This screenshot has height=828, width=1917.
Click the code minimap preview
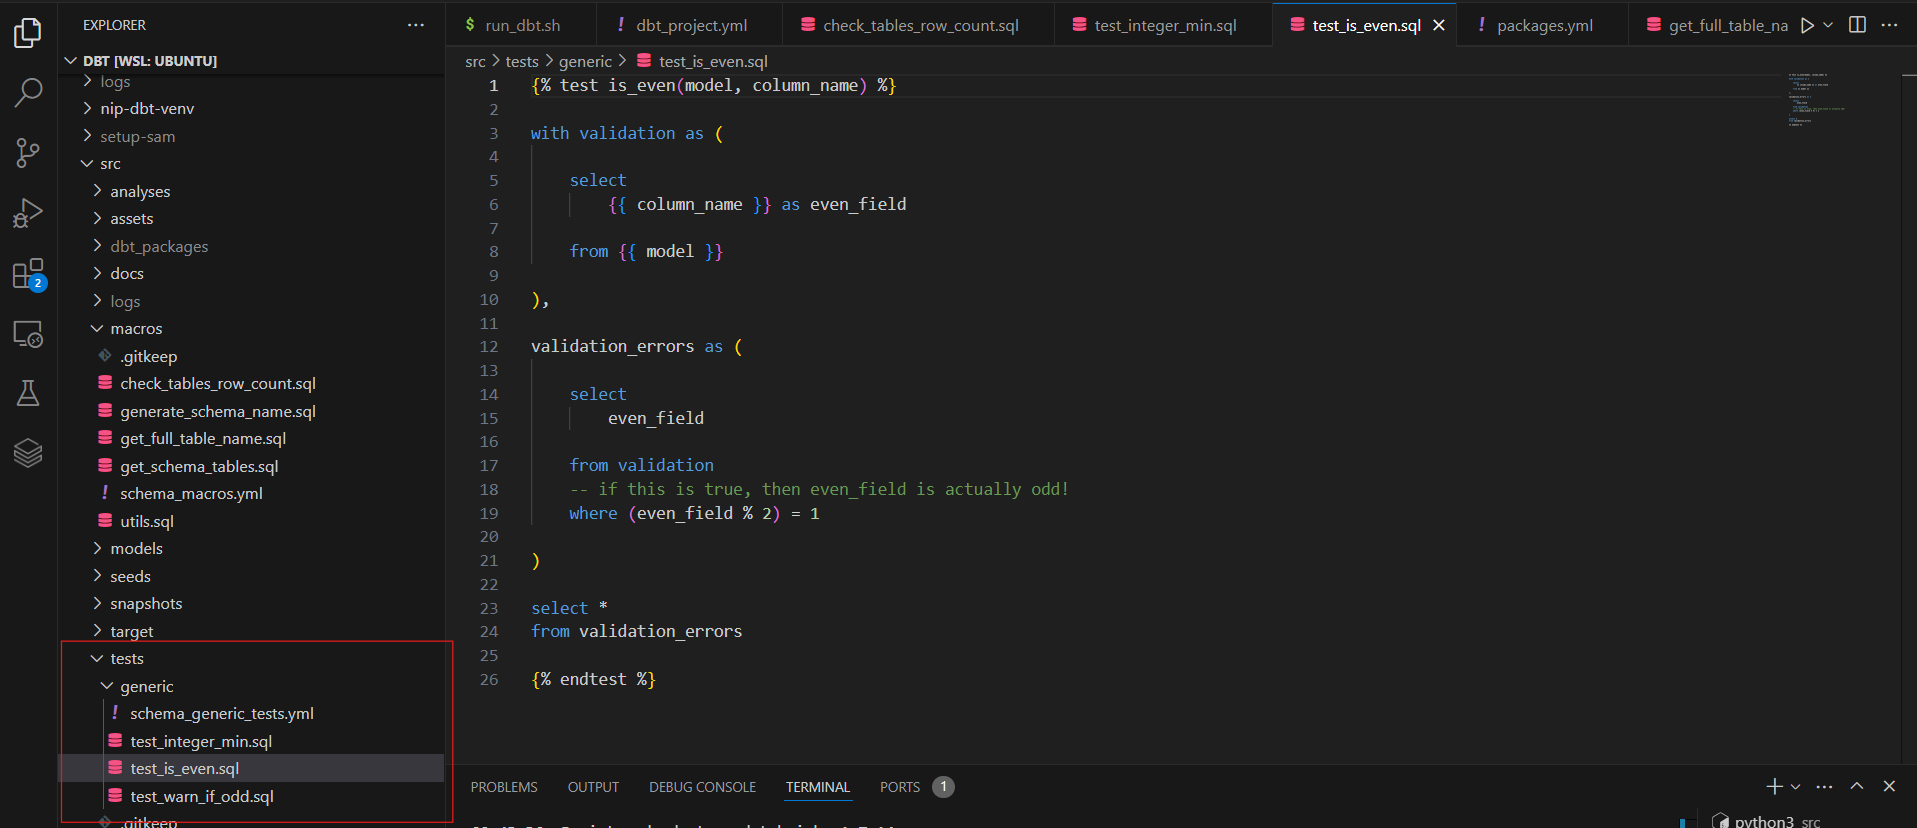point(1817,99)
